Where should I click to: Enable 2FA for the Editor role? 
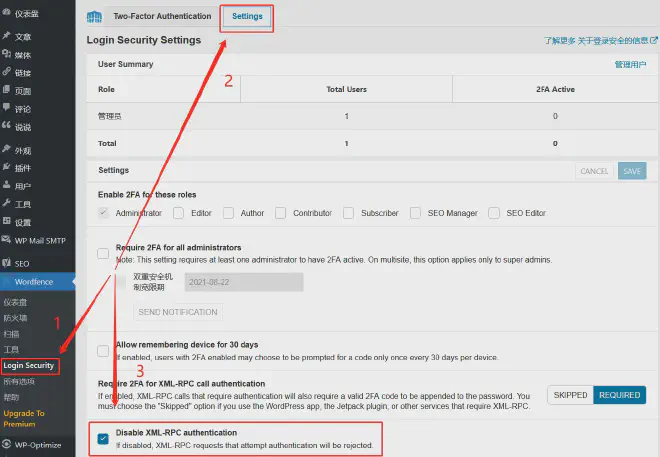(x=179, y=213)
